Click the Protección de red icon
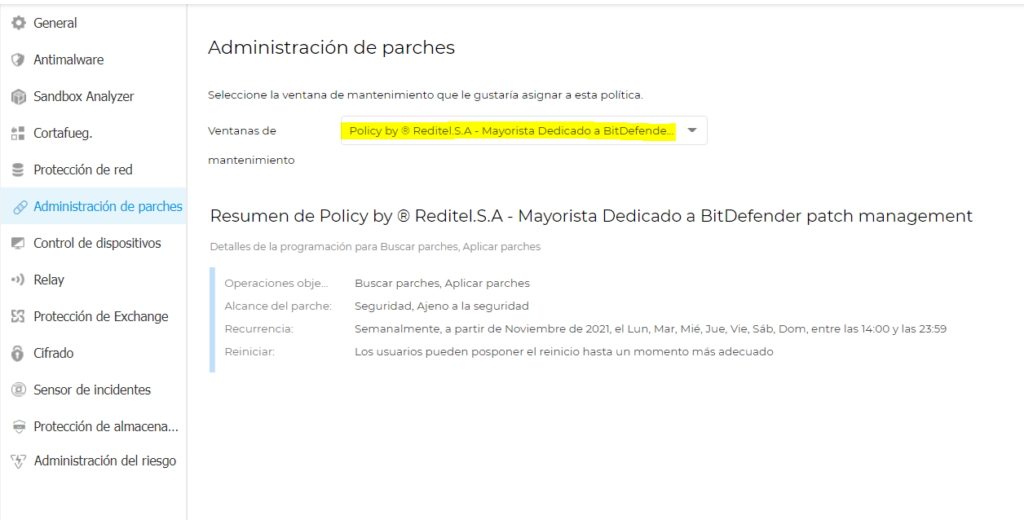This screenshot has height=520, width=1024. (x=18, y=170)
